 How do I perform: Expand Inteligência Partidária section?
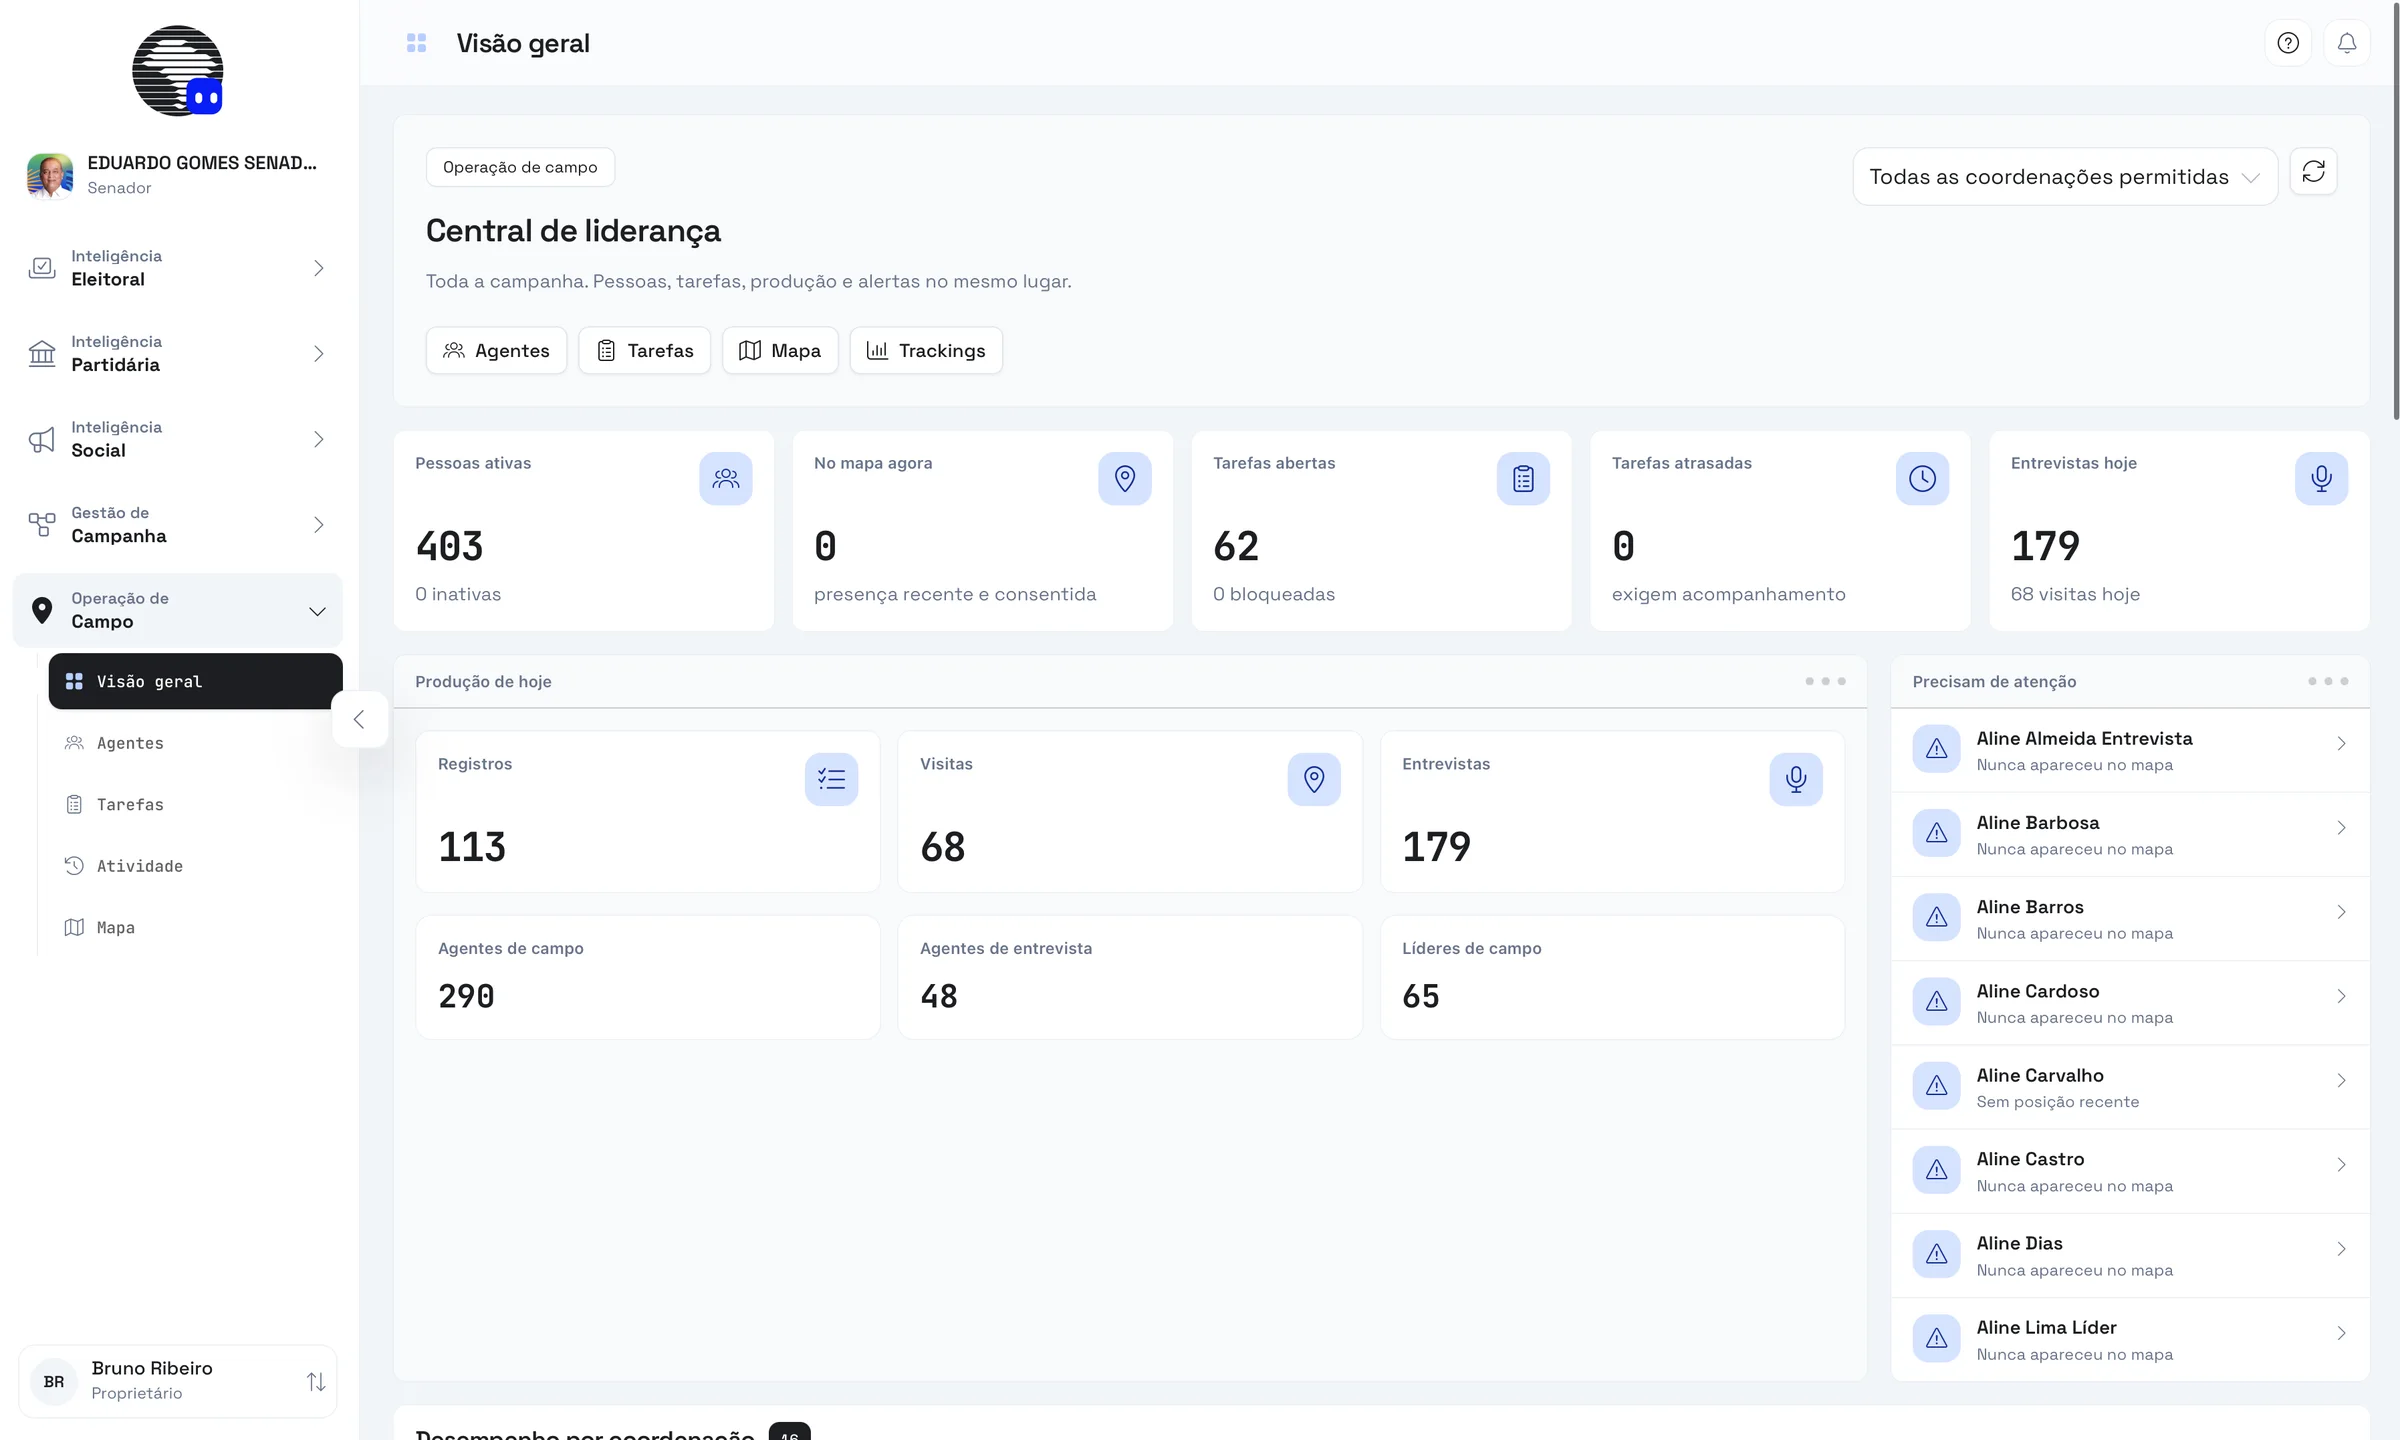[x=178, y=354]
